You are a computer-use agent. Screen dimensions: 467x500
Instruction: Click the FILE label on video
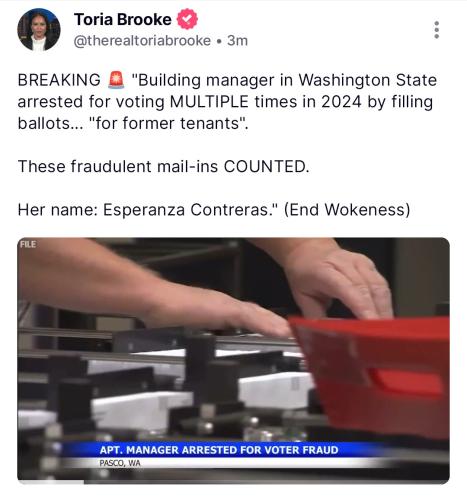28,244
